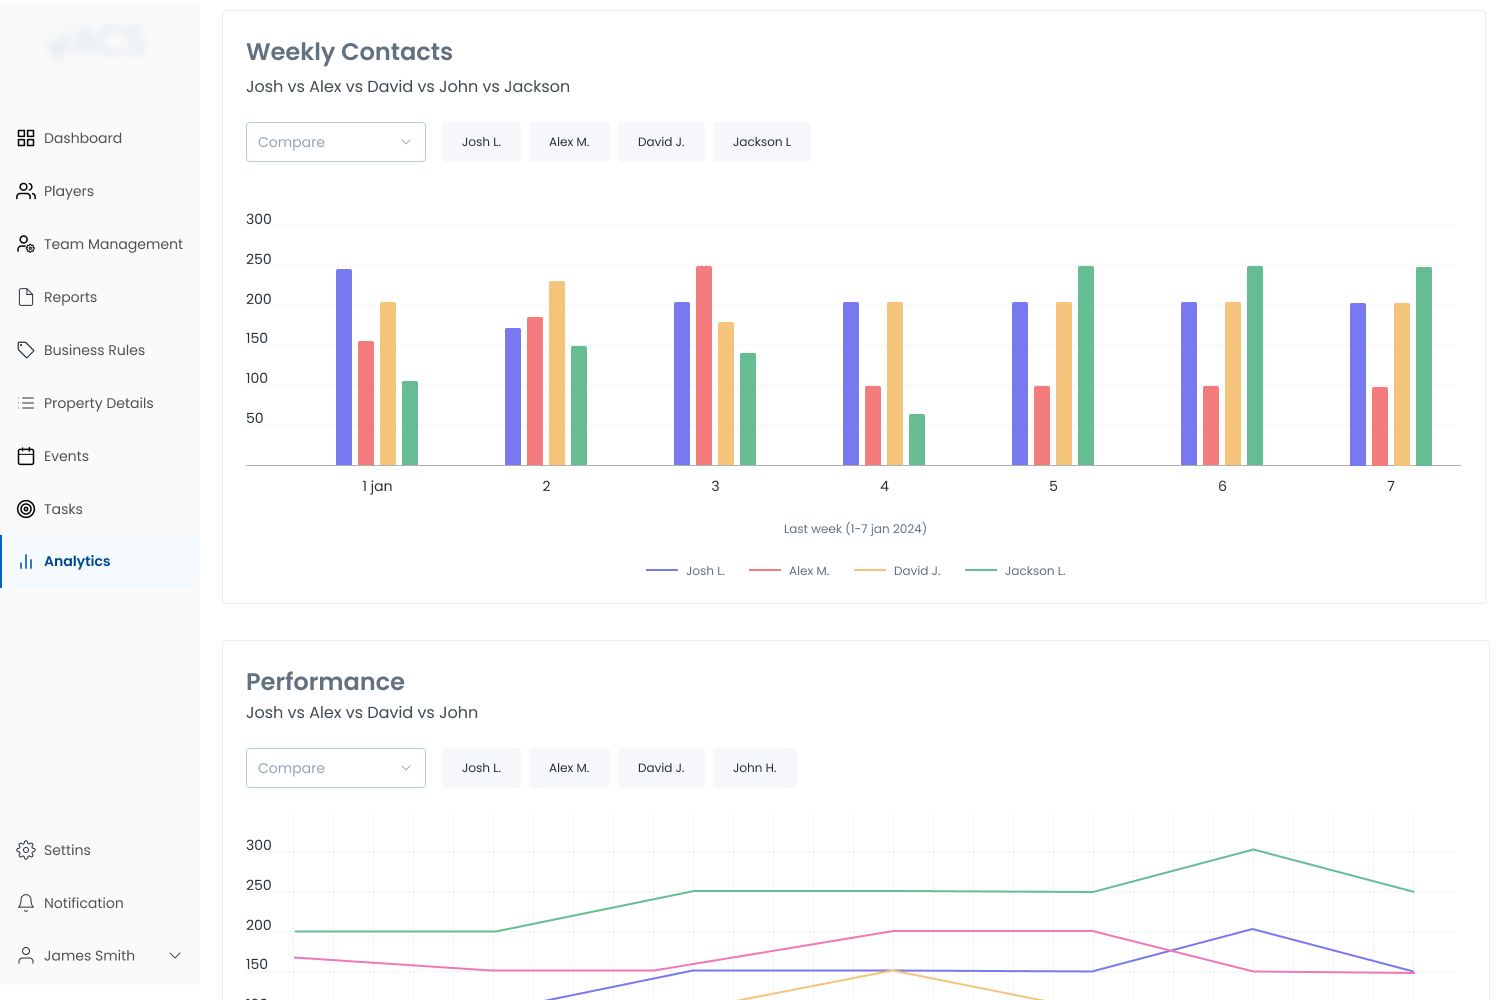Open the Dashboard menu item
This screenshot has height=1000, width=1512.
(x=100, y=138)
